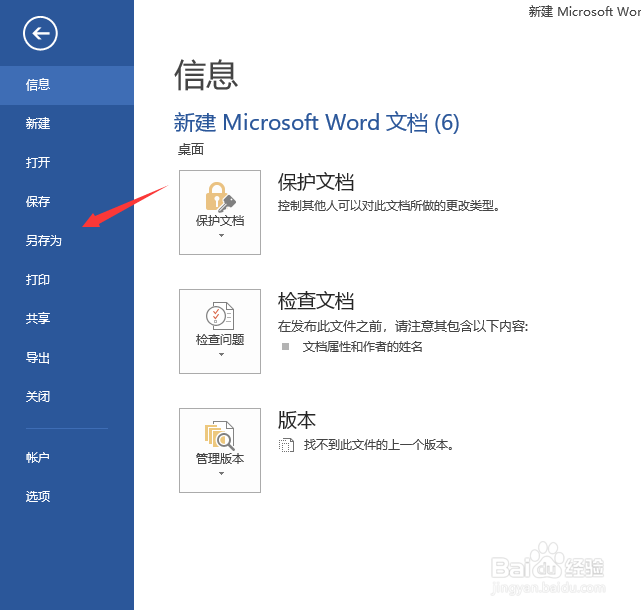Choose 保存 in the sidebar
The width and height of the screenshot is (641, 610).
pyautogui.click(x=67, y=202)
